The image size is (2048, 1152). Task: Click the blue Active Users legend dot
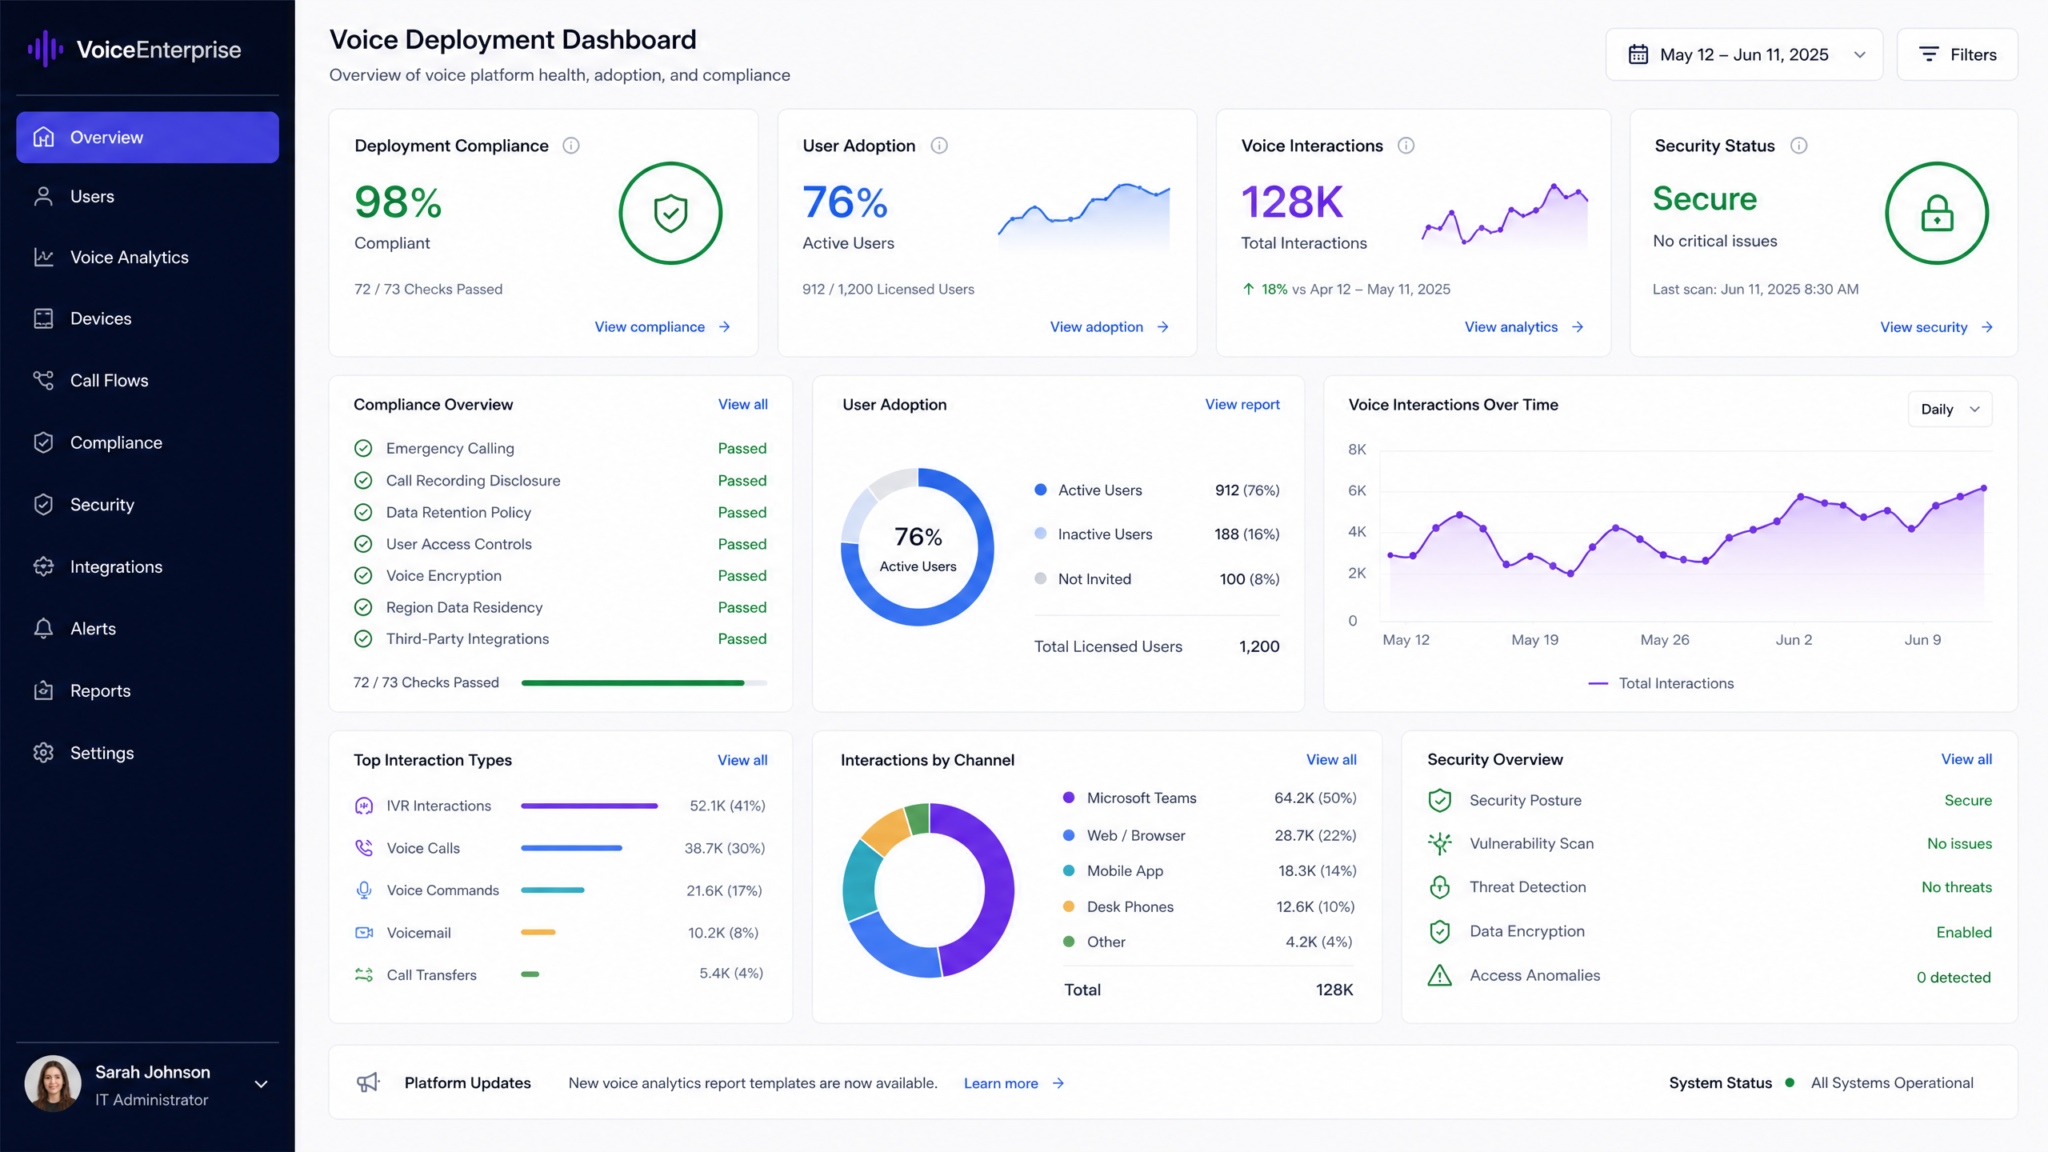click(x=1040, y=490)
